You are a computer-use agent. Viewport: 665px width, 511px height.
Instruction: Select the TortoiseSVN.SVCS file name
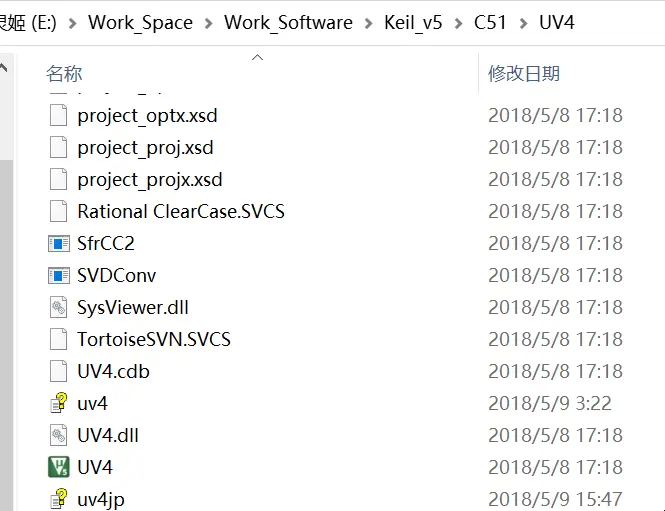tap(154, 339)
